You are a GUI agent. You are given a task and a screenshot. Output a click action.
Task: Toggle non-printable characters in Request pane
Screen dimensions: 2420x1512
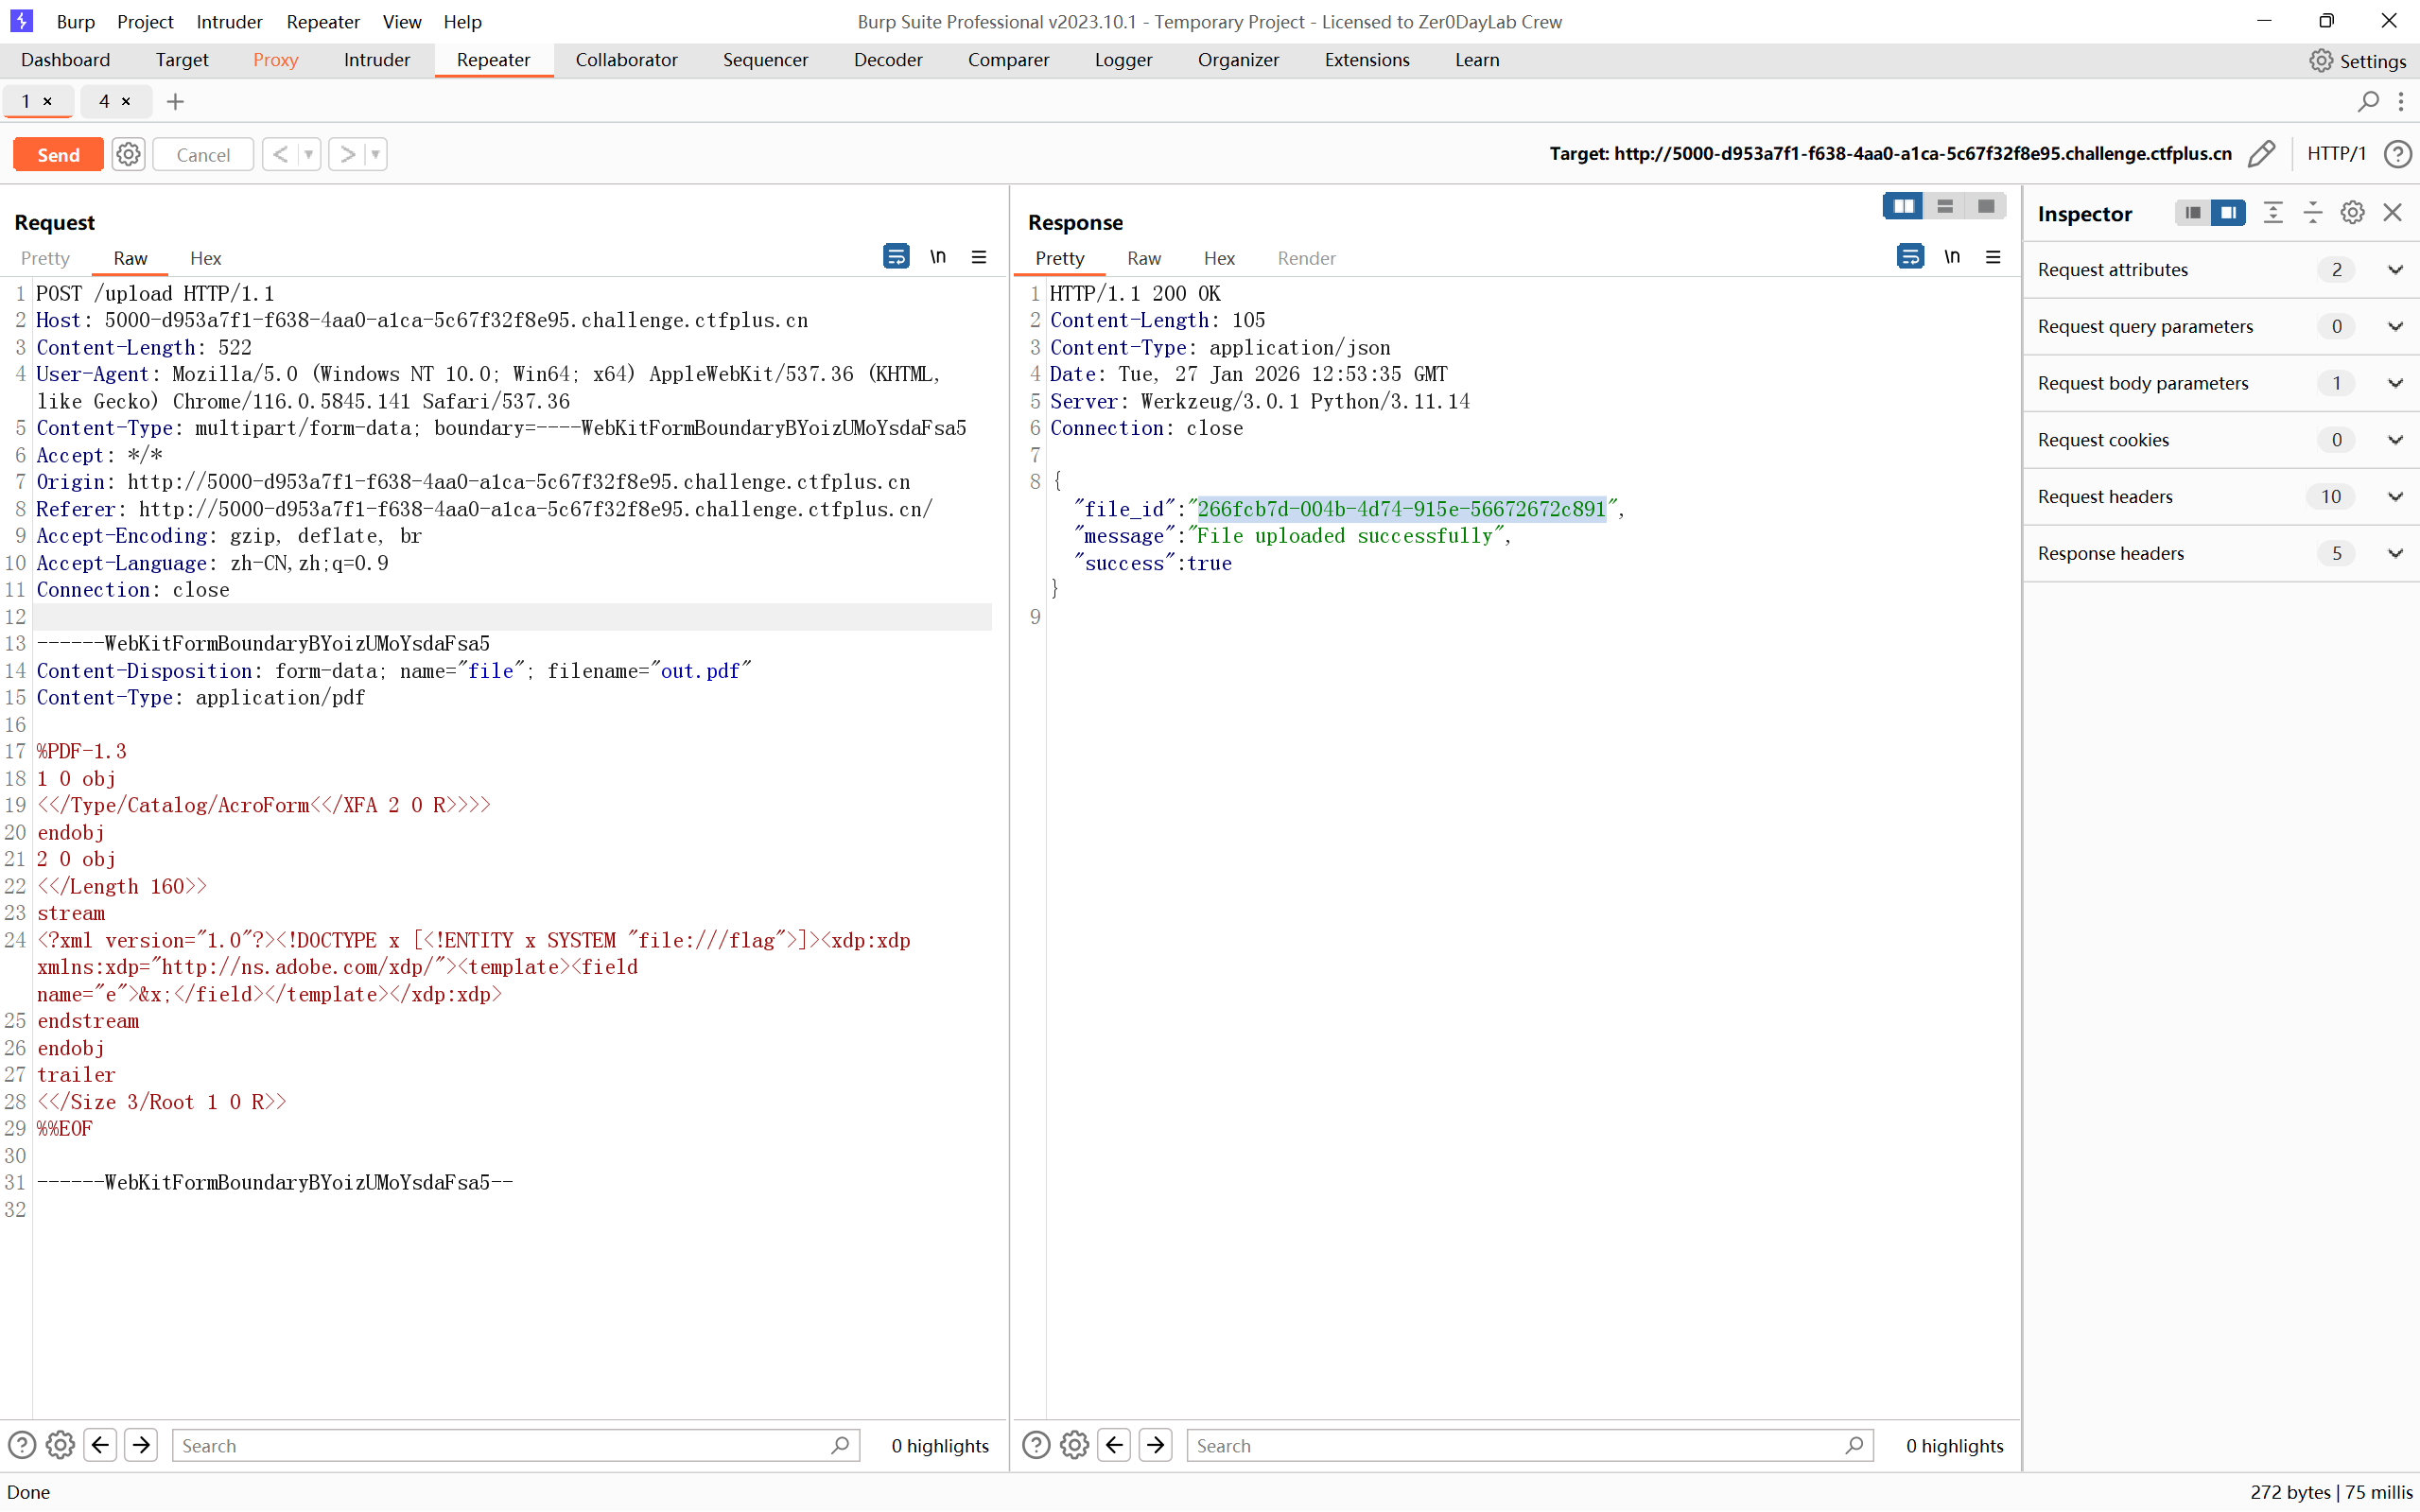pos(938,257)
